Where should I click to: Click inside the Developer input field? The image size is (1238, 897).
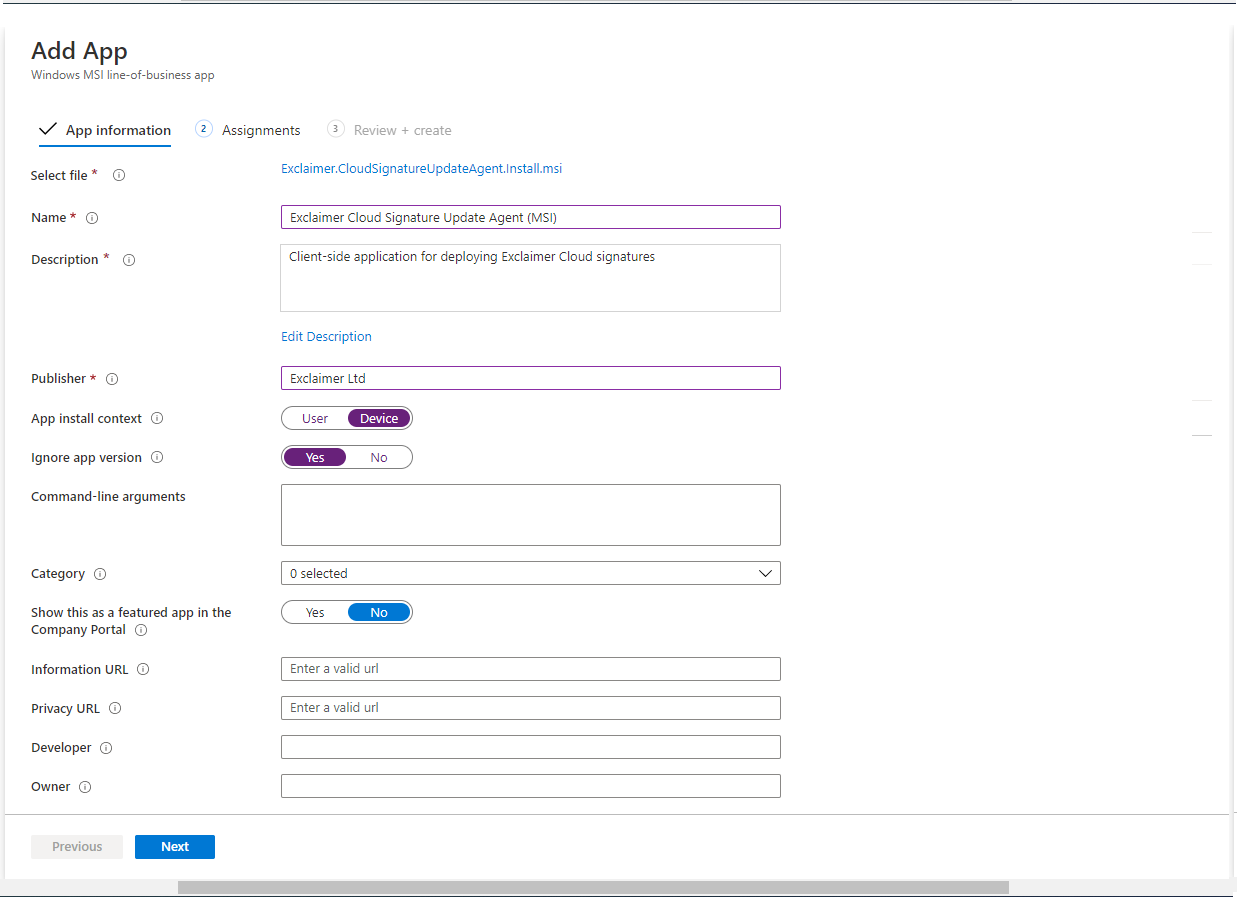(530, 747)
